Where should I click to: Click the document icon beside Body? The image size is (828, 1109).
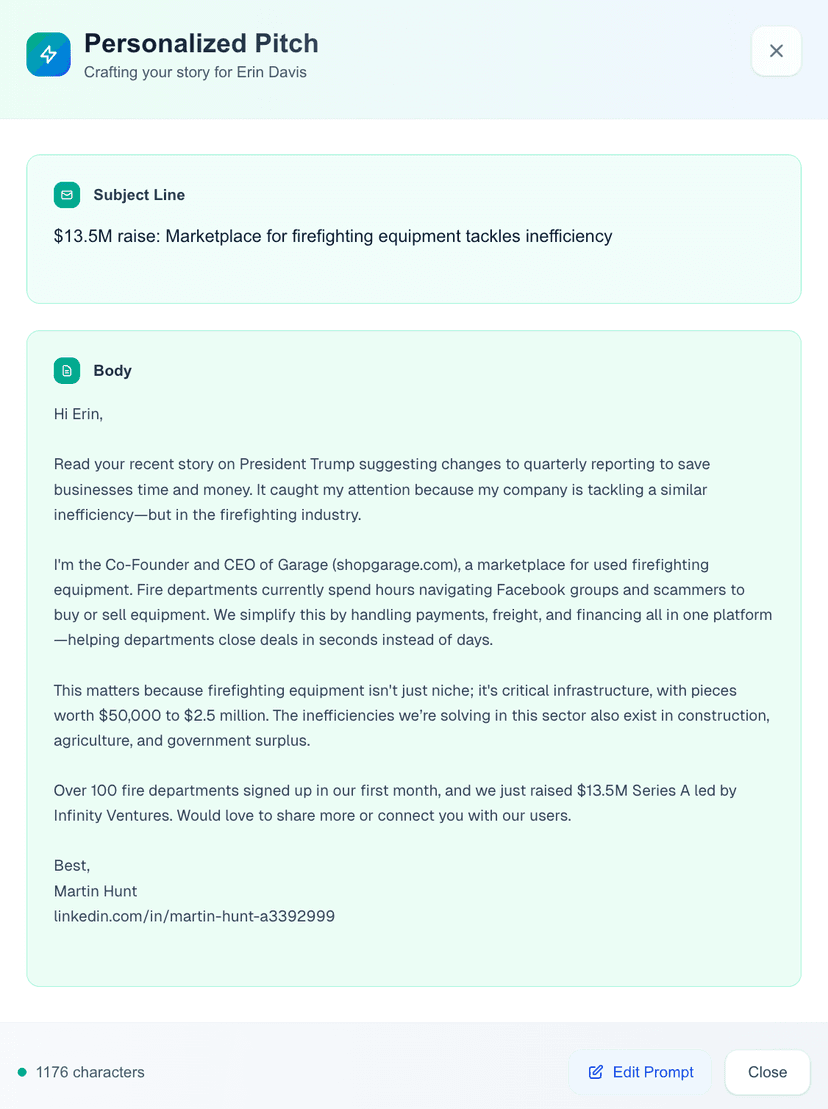pos(67,371)
